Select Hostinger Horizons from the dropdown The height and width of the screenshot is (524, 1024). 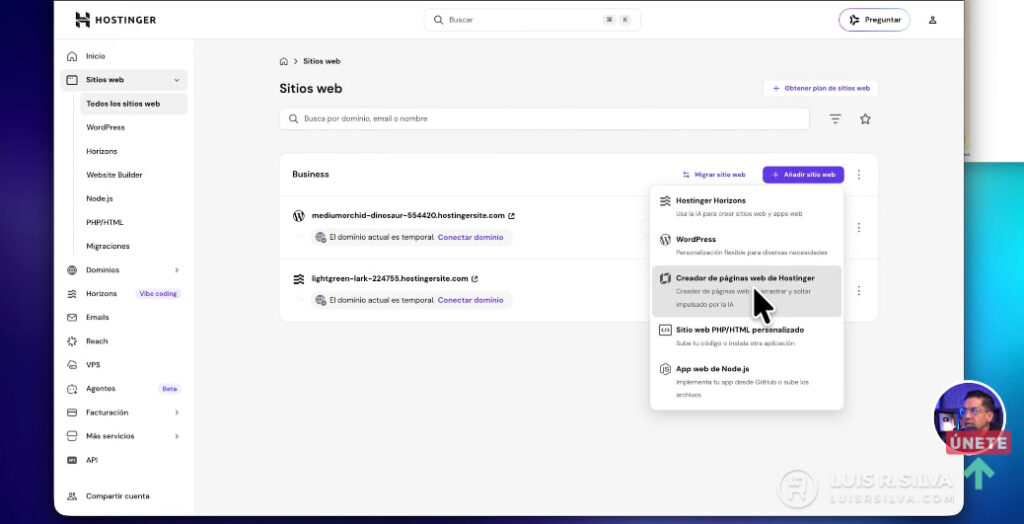click(746, 206)
